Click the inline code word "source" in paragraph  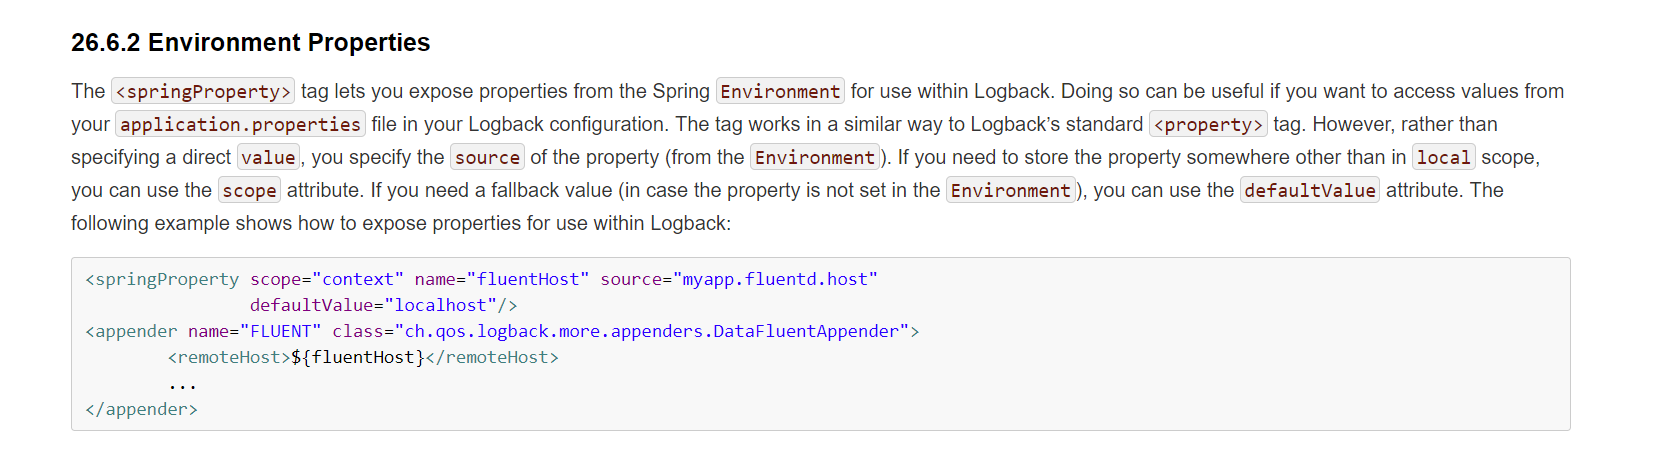[x=487, y=158]
